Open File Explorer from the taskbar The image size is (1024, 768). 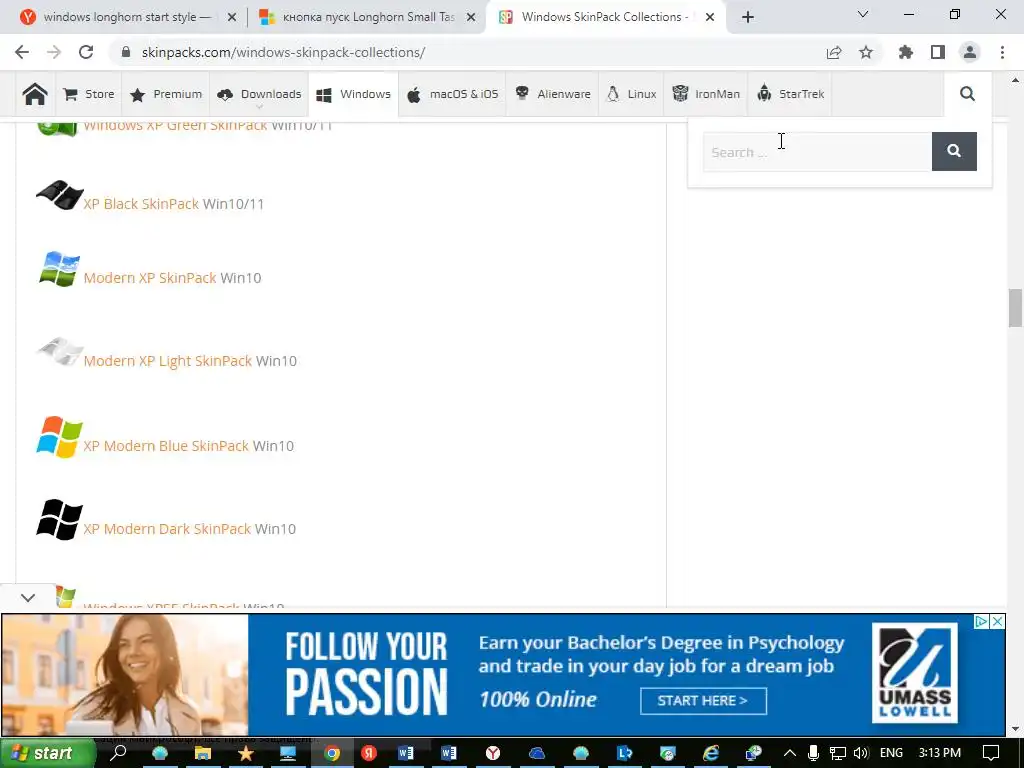coord(203,753)
